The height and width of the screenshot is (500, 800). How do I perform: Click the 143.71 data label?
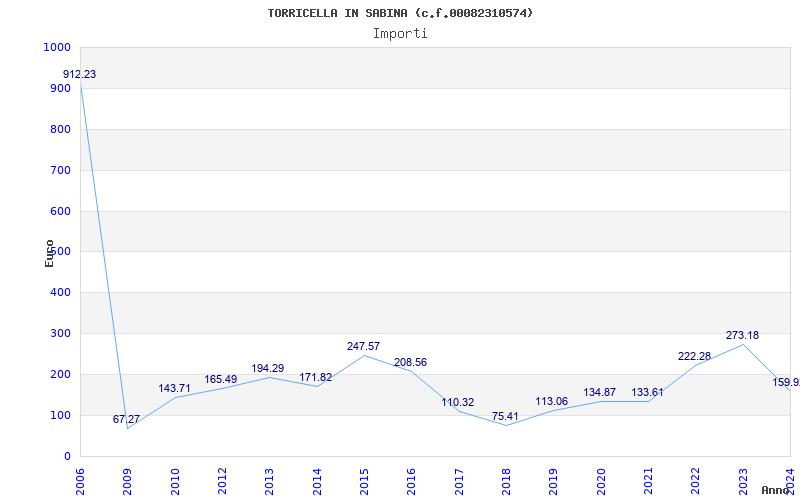click(x=174, y=388)
